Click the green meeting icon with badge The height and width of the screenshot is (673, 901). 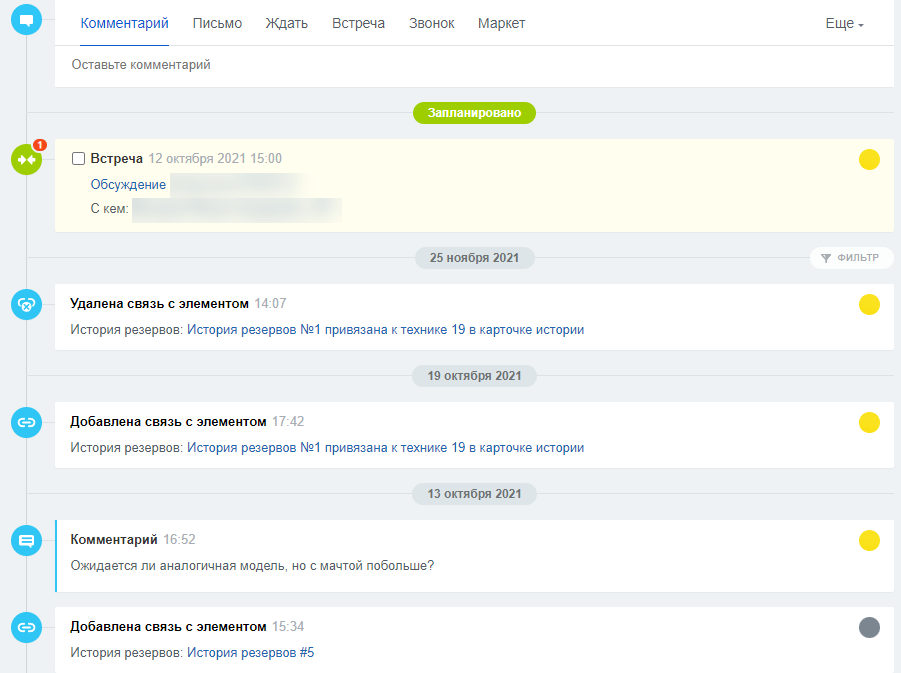click(26, 159)
